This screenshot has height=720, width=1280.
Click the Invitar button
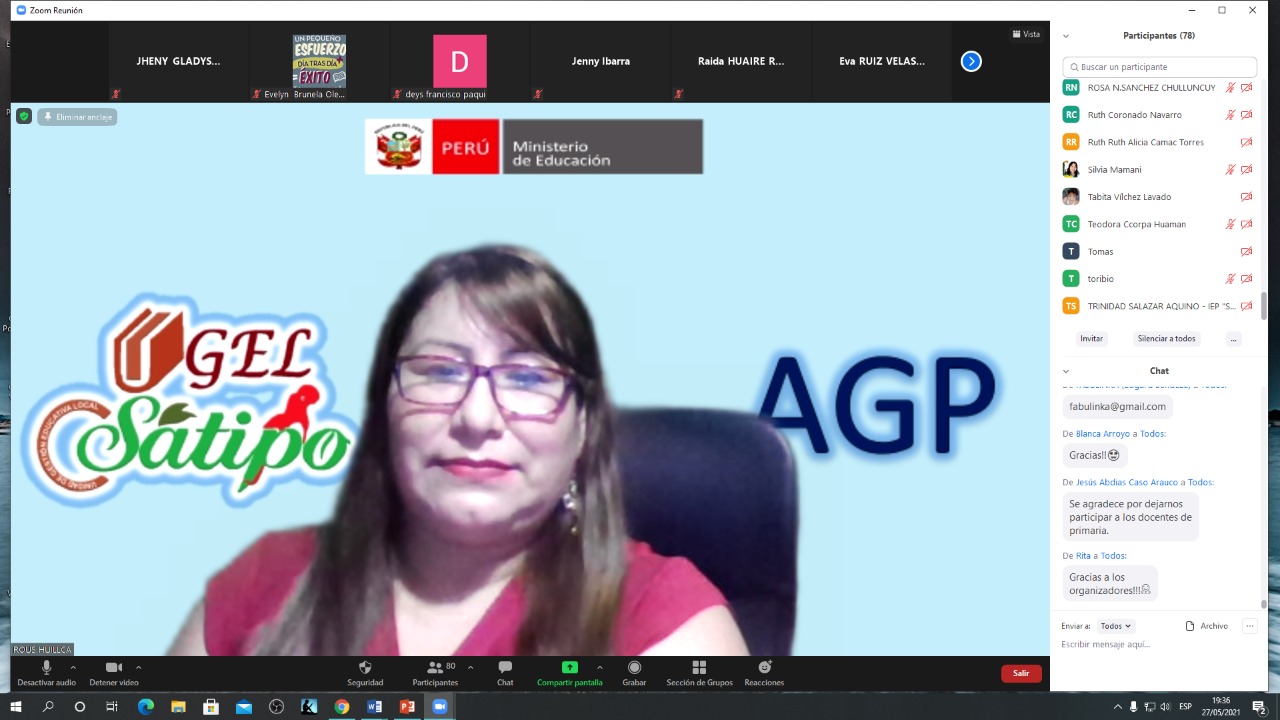point(1091,339)
